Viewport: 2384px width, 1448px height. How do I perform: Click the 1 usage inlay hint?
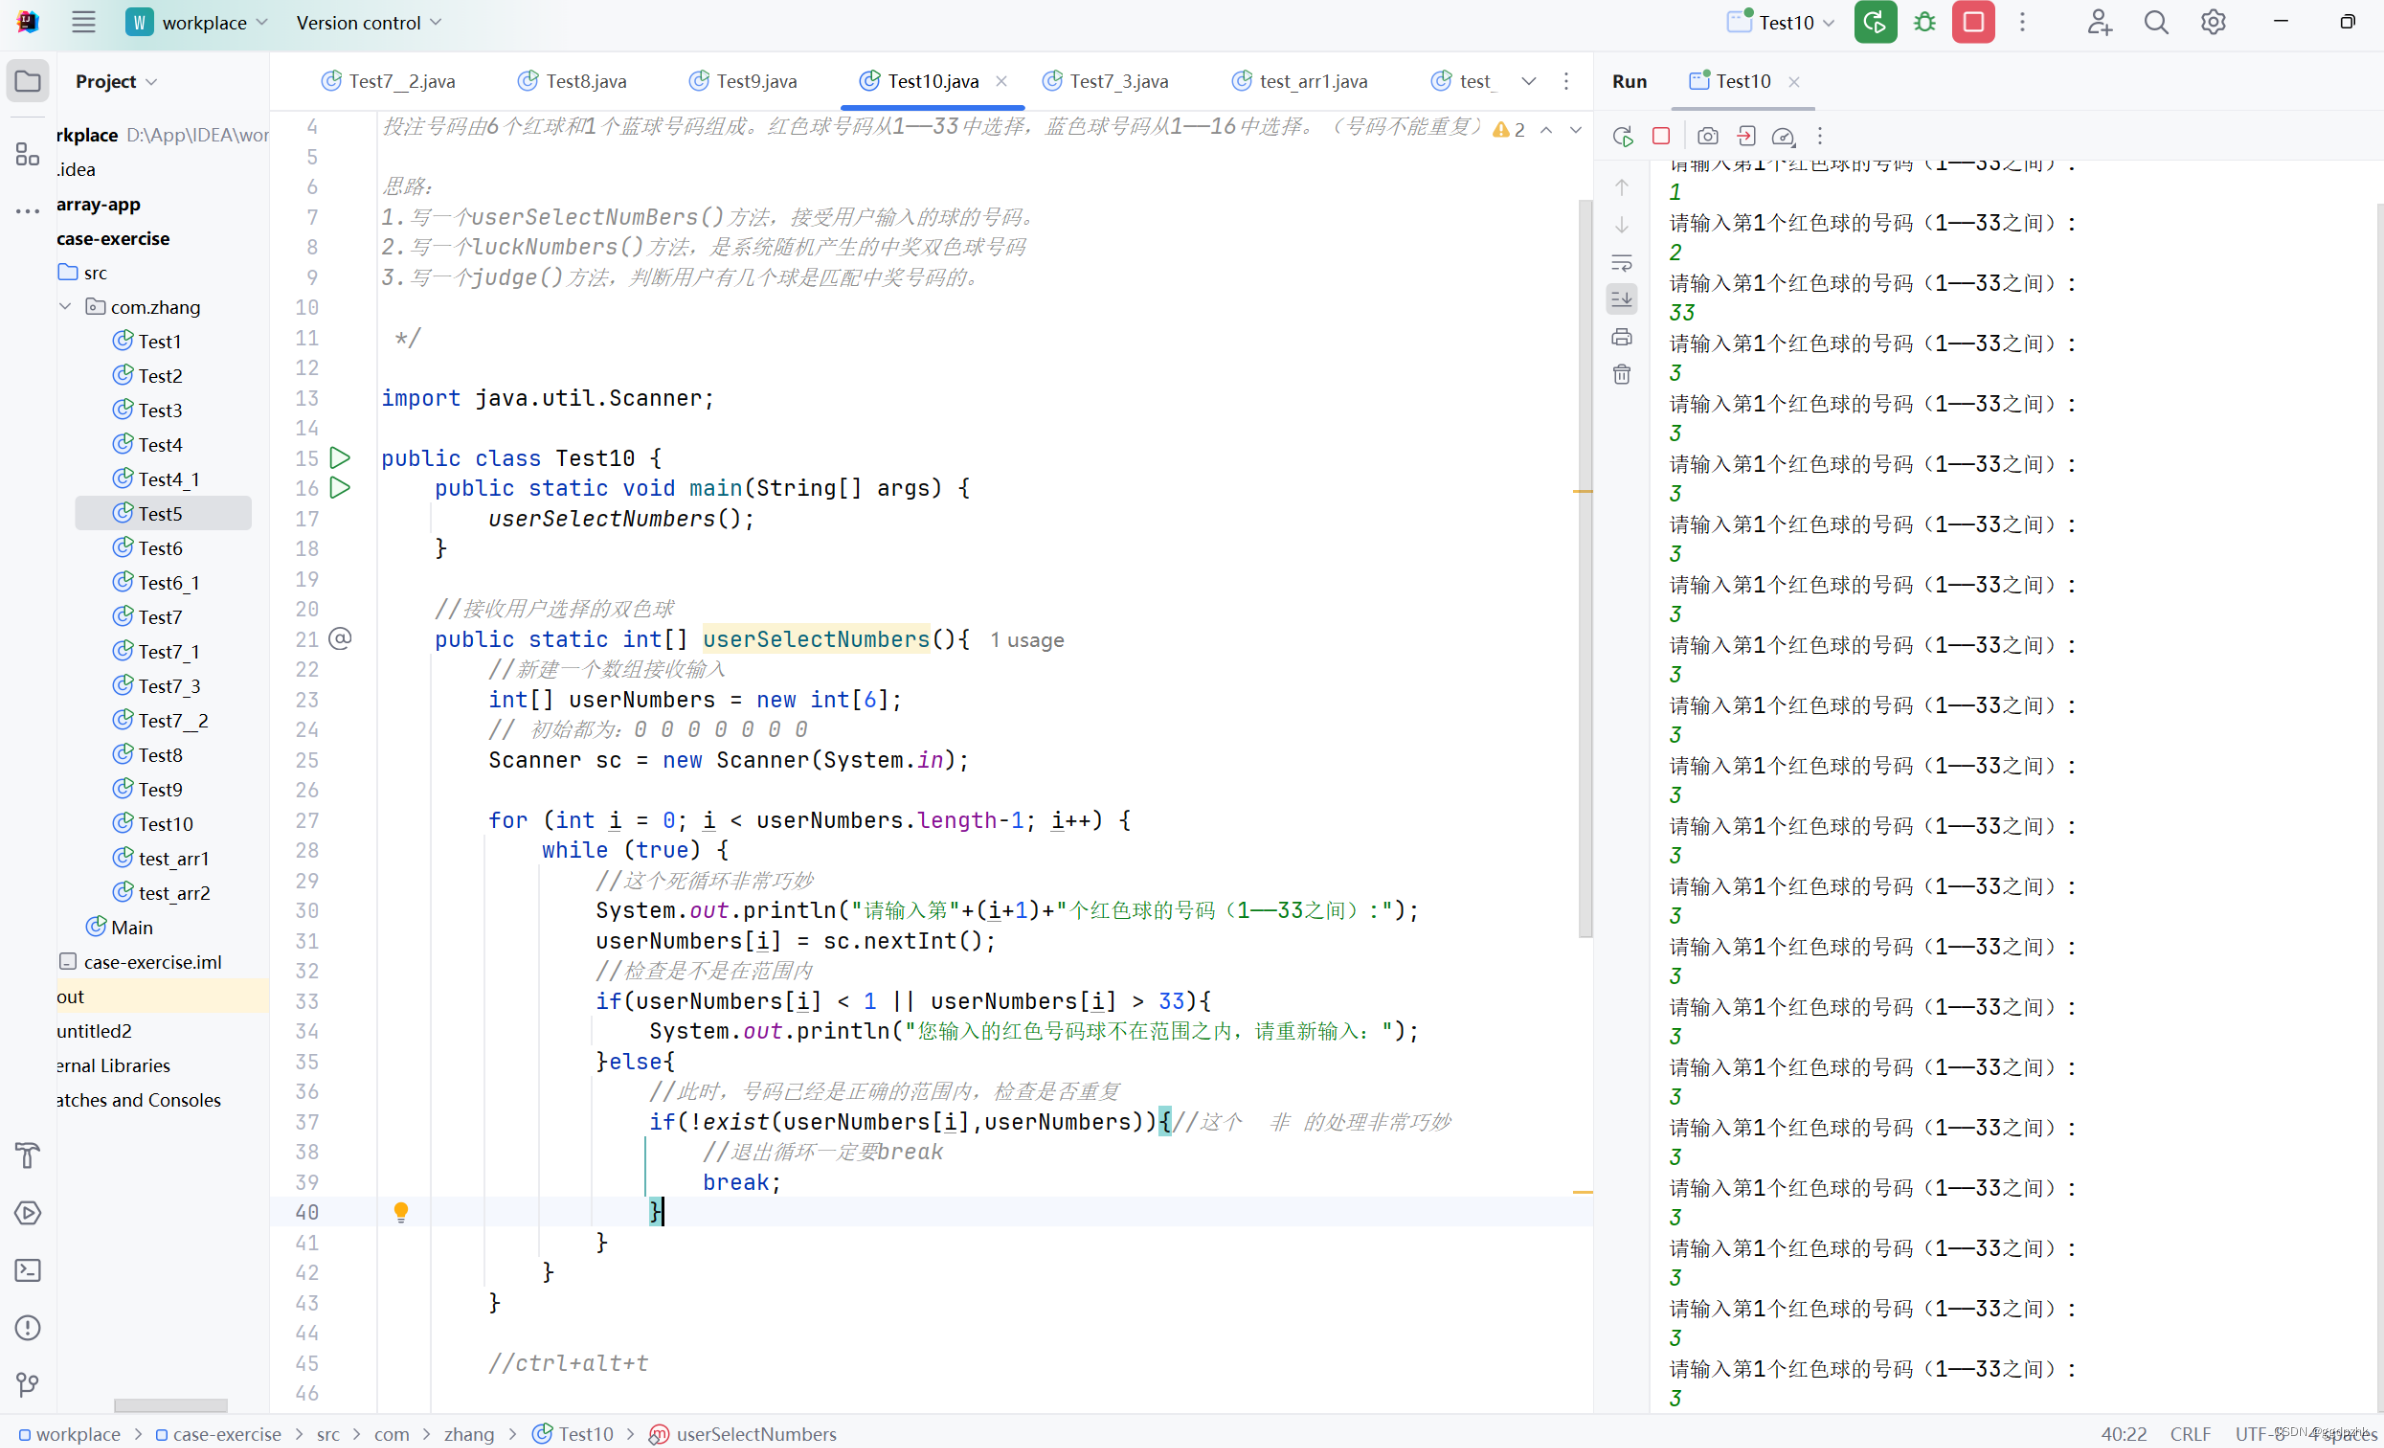coord(1027,640)
